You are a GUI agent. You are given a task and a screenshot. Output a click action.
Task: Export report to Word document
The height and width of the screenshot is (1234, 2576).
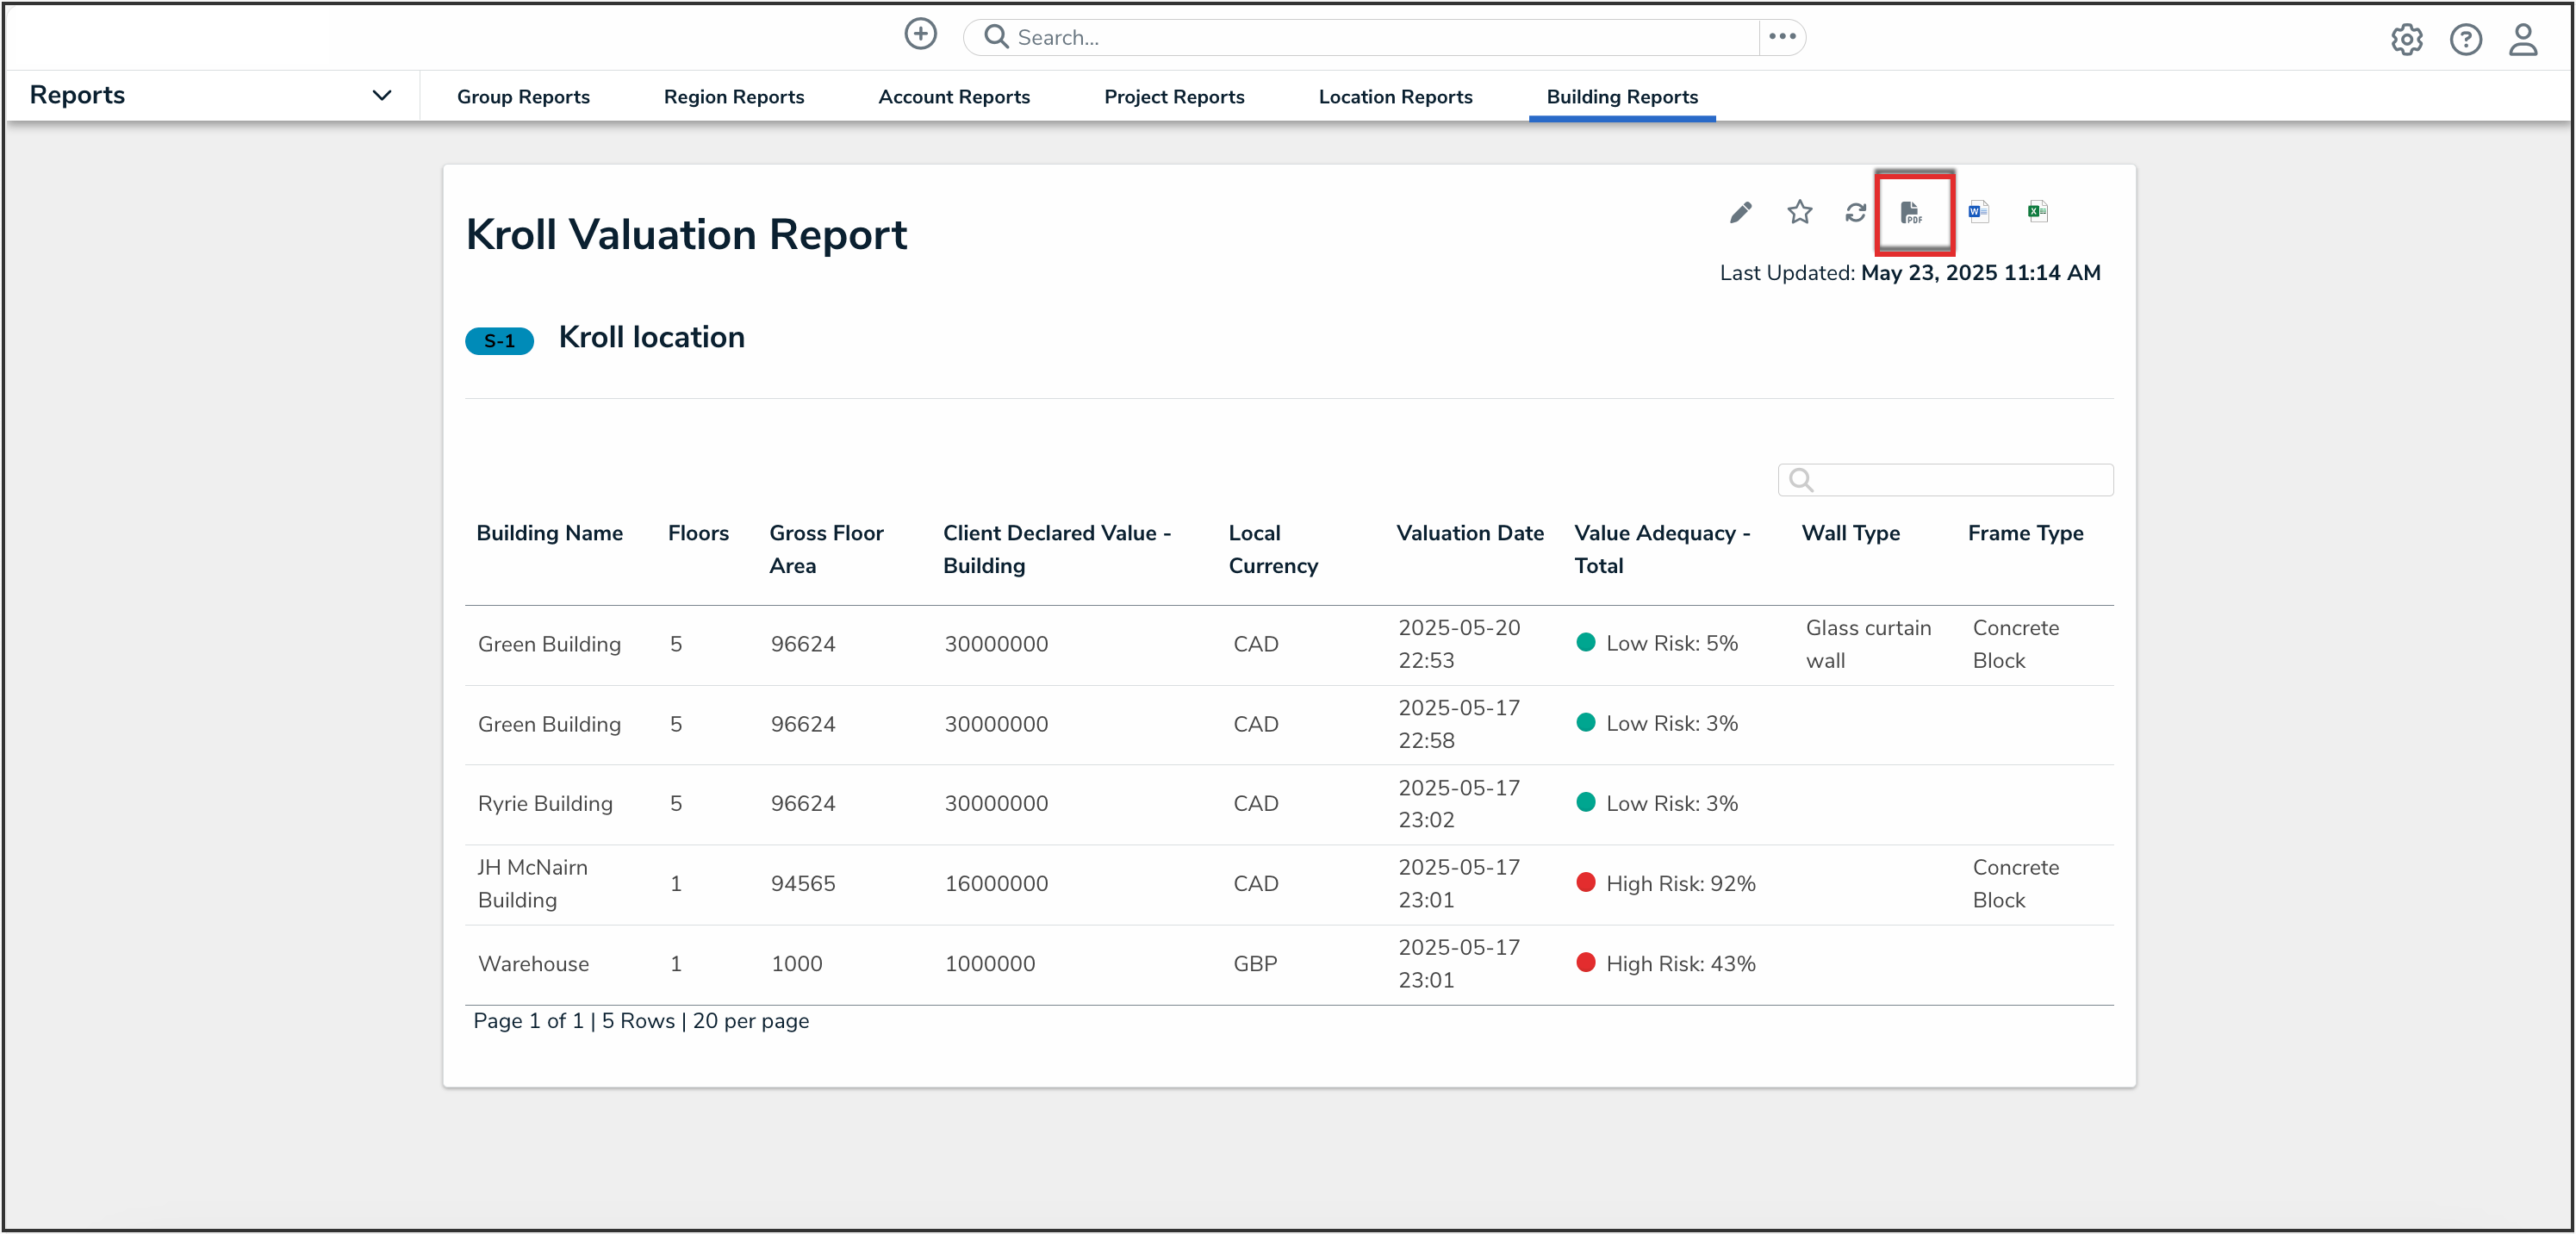(1977, 212)
